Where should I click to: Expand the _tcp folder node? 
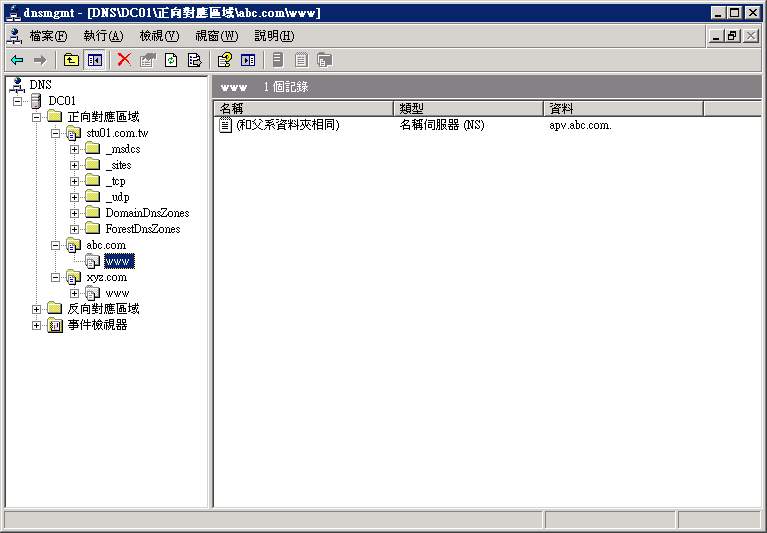coord(74,181)
